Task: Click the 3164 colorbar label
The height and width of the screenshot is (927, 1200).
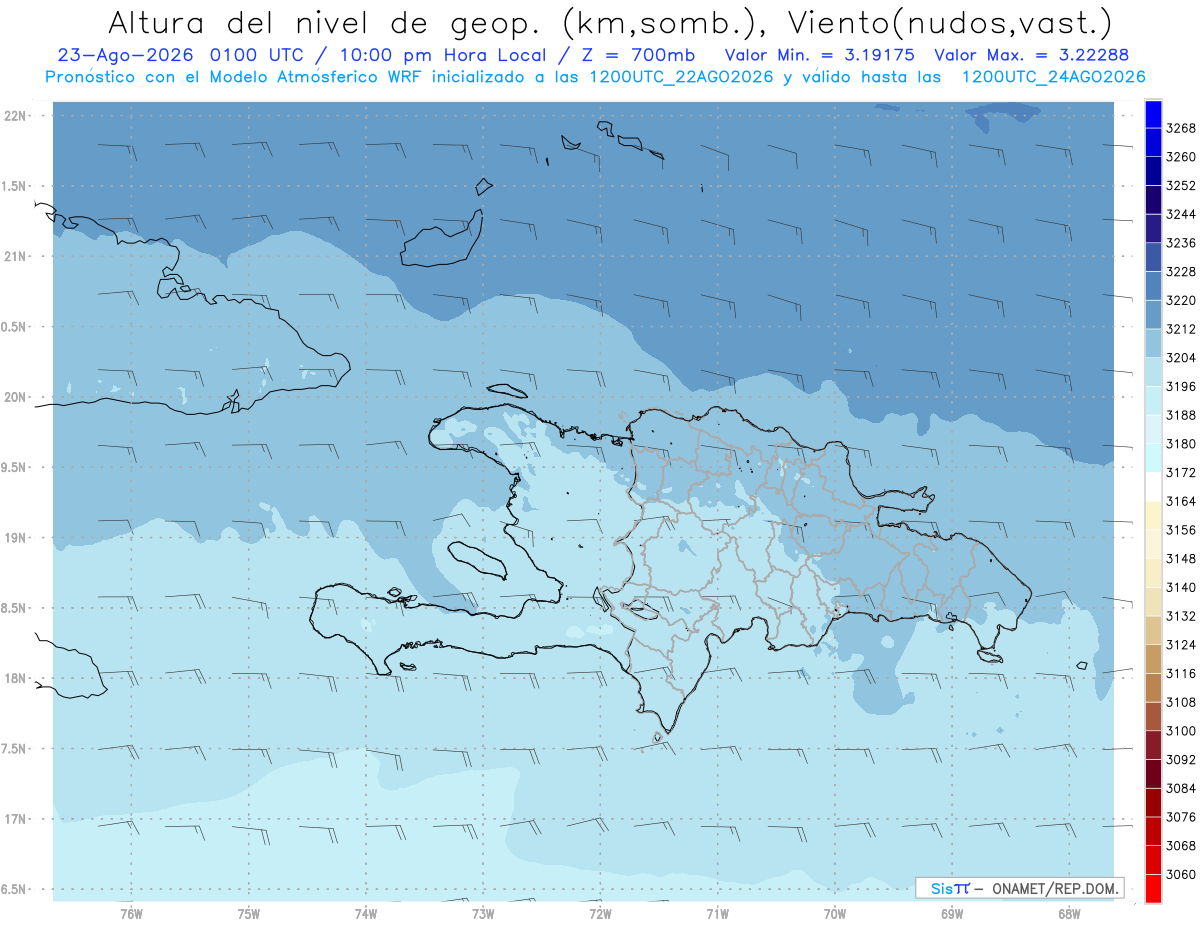Action: pyautogui.click(x=1181, y=501)
